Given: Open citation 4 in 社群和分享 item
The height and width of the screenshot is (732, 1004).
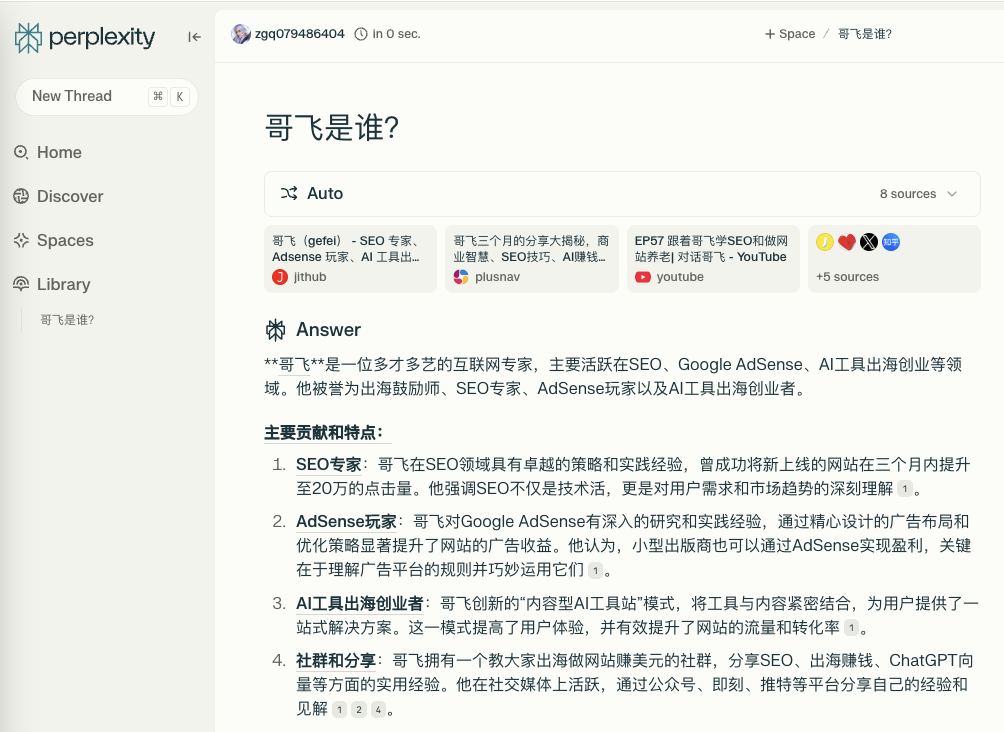Looking at the screenshot, I should tap(378, 709).
